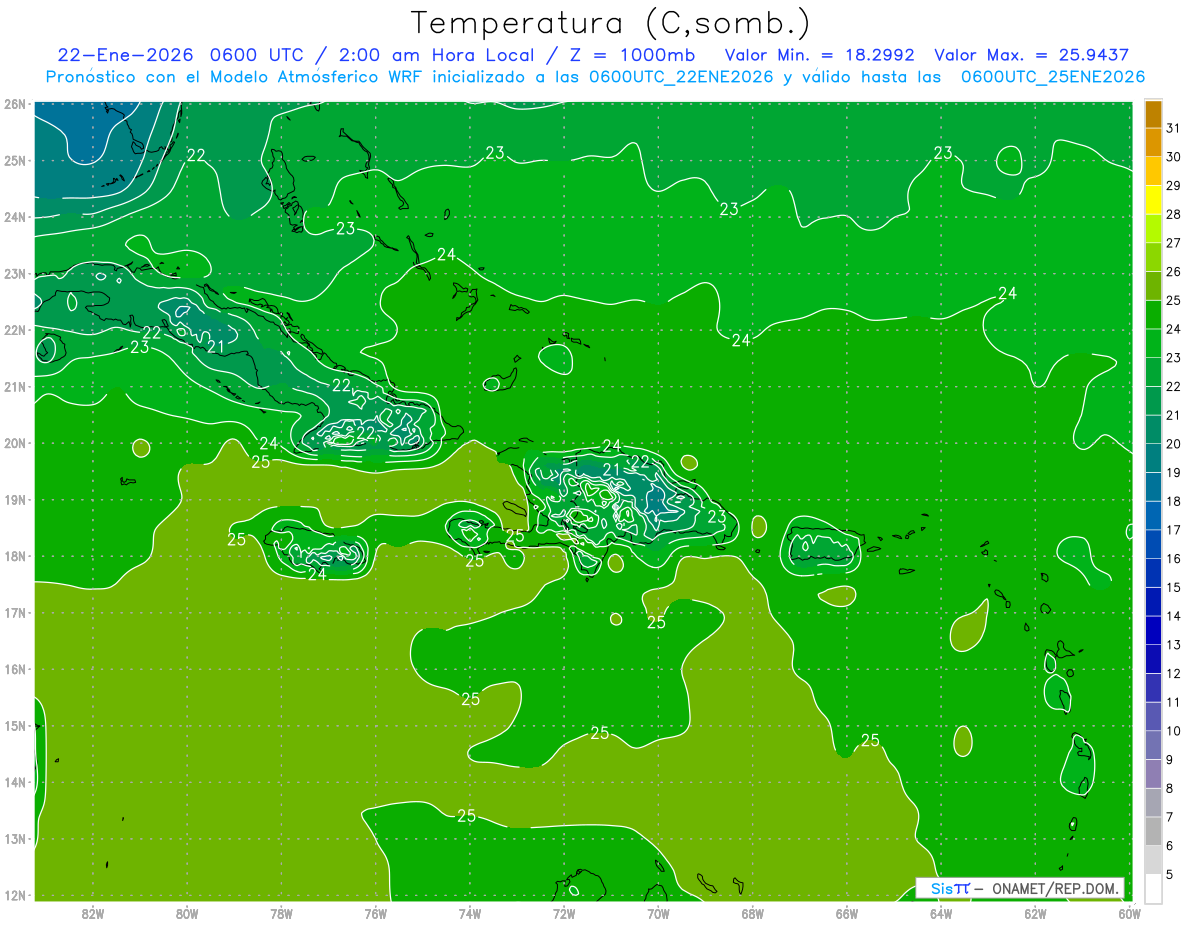
Task: Click the 76W longitude axis label
Action: click(x=375, y=913)
